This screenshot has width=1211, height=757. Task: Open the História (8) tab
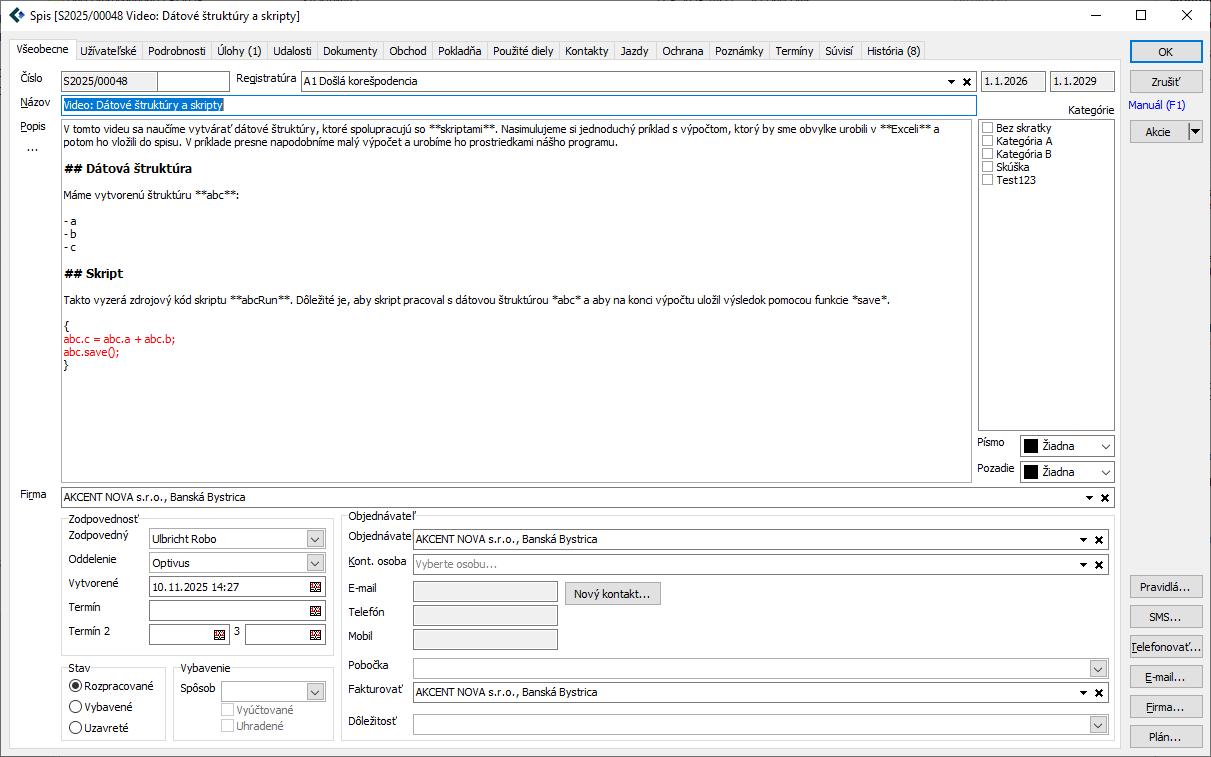click(x=893, y=51)
